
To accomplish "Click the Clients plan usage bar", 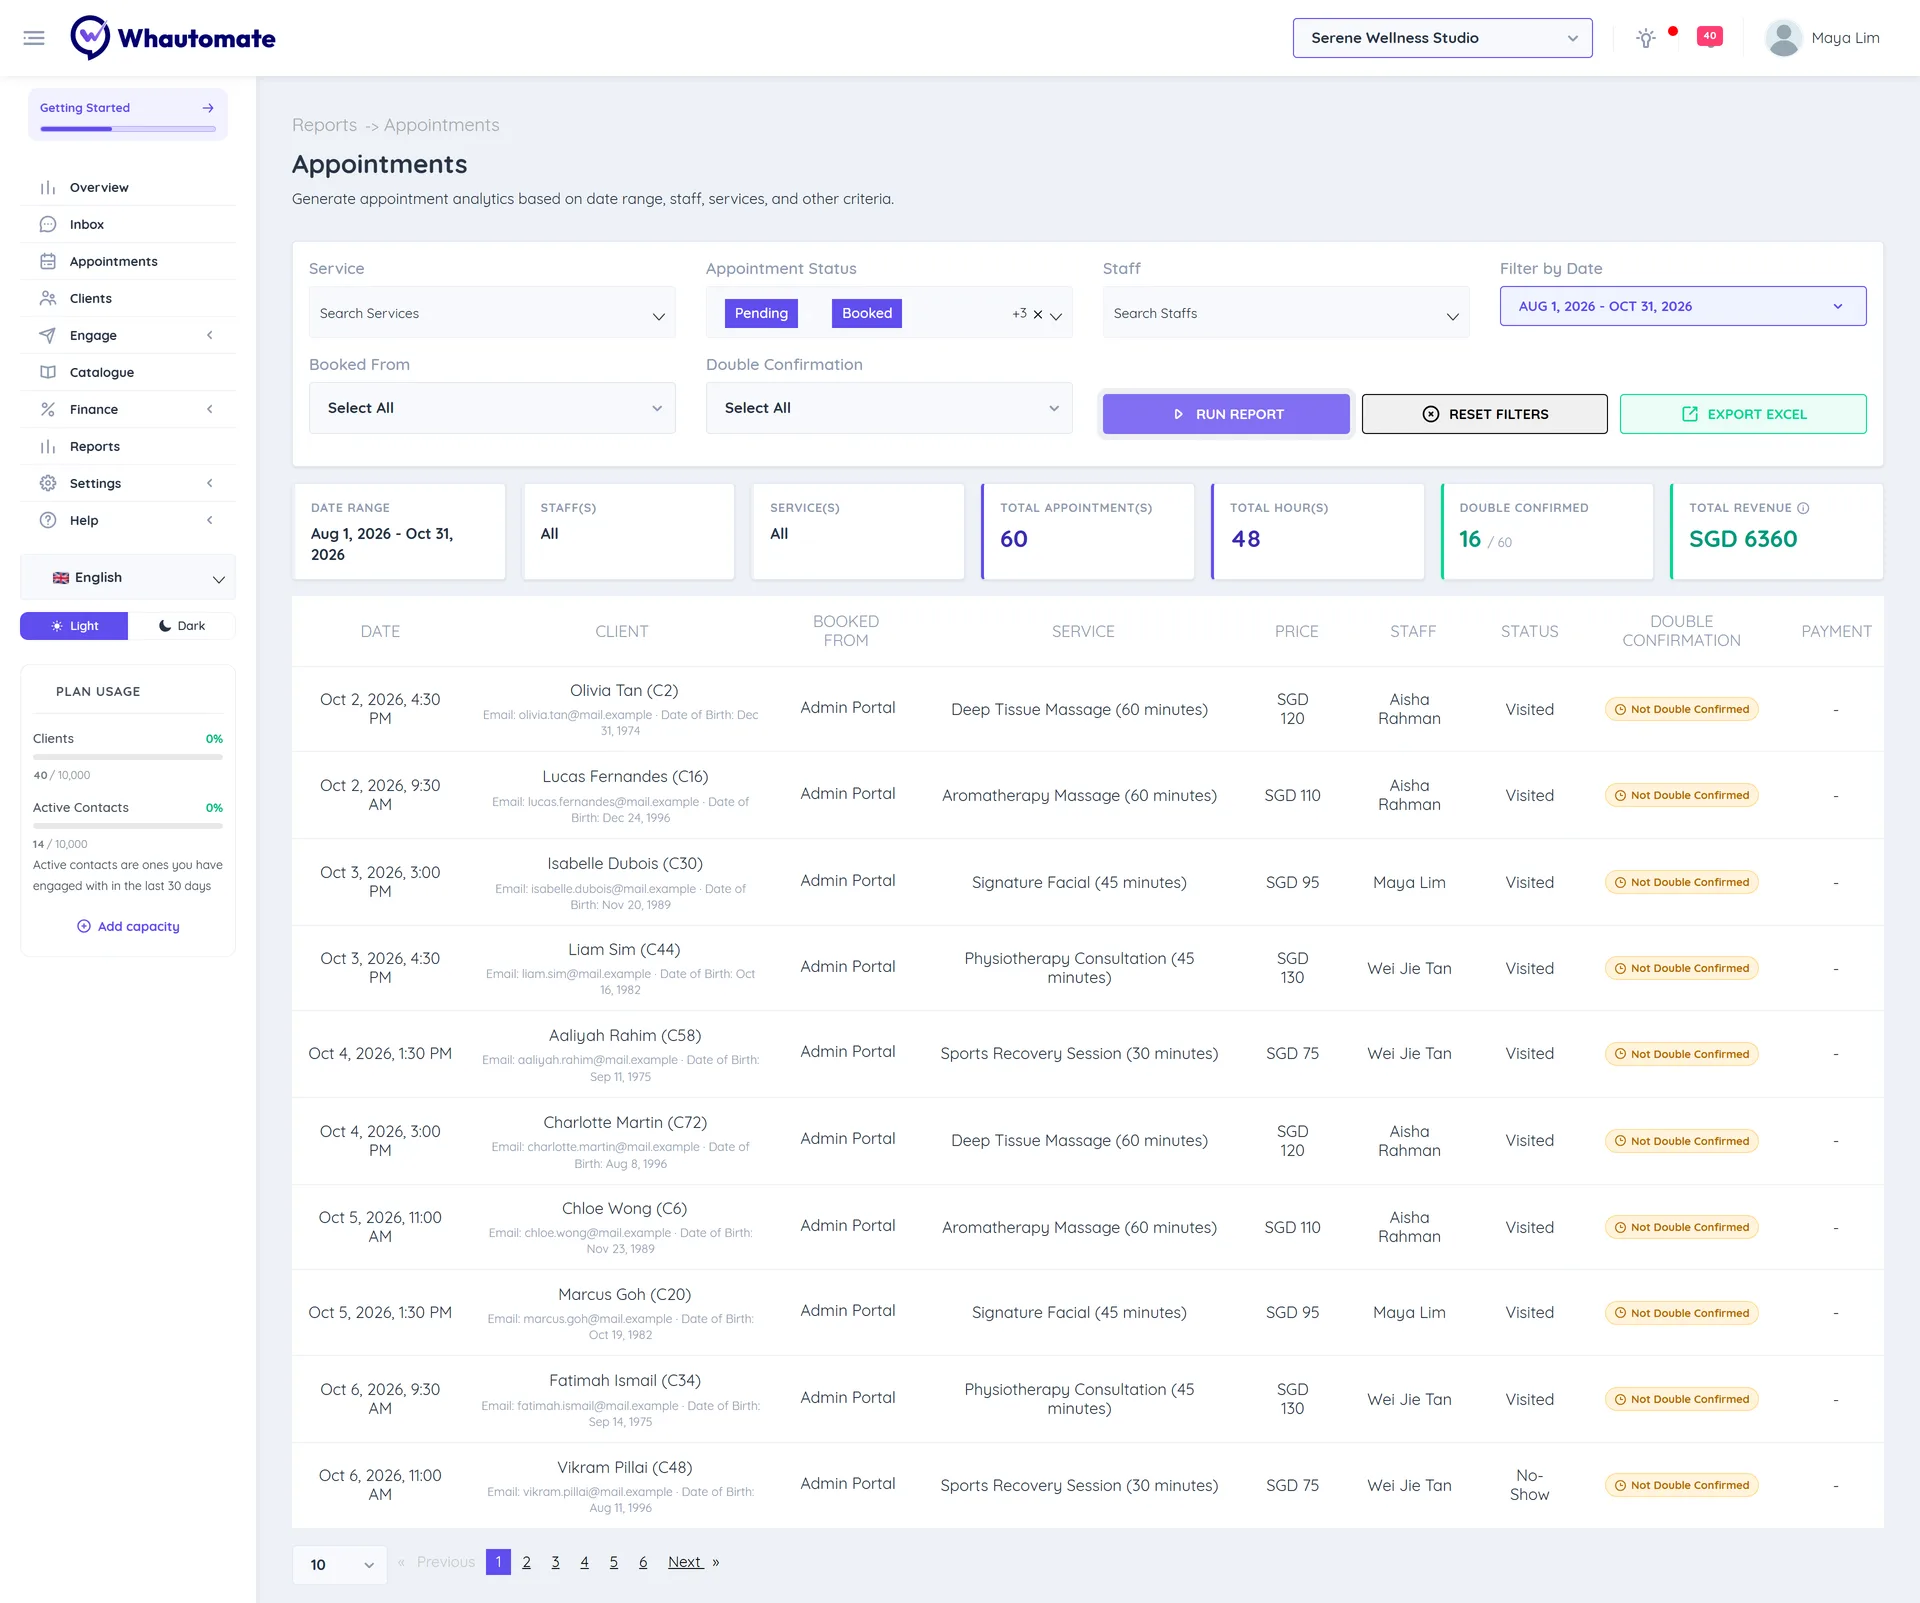I will 128,757.
